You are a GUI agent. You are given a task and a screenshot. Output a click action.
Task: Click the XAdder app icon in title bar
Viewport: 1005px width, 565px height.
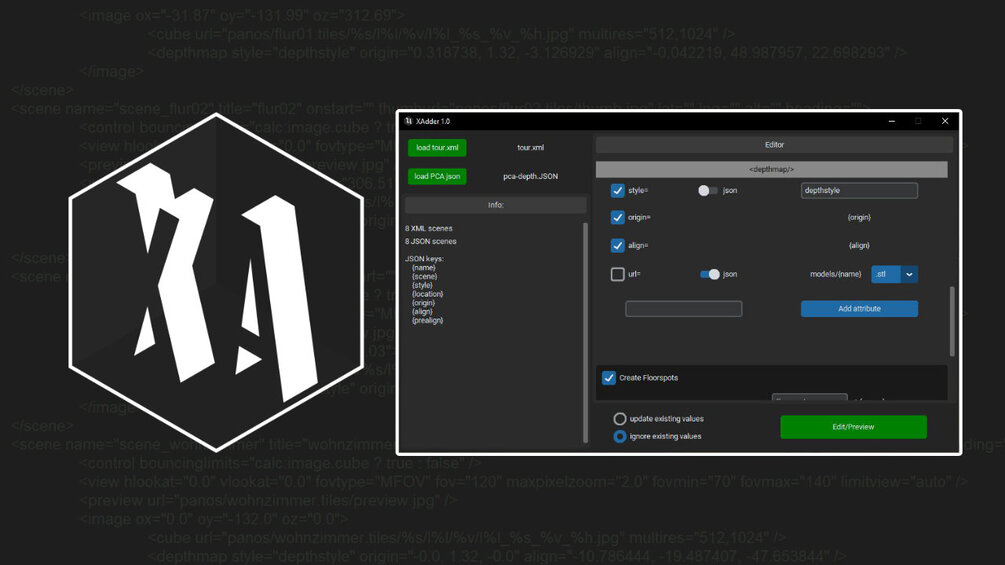pyautogui.click(x=408, y=121)
